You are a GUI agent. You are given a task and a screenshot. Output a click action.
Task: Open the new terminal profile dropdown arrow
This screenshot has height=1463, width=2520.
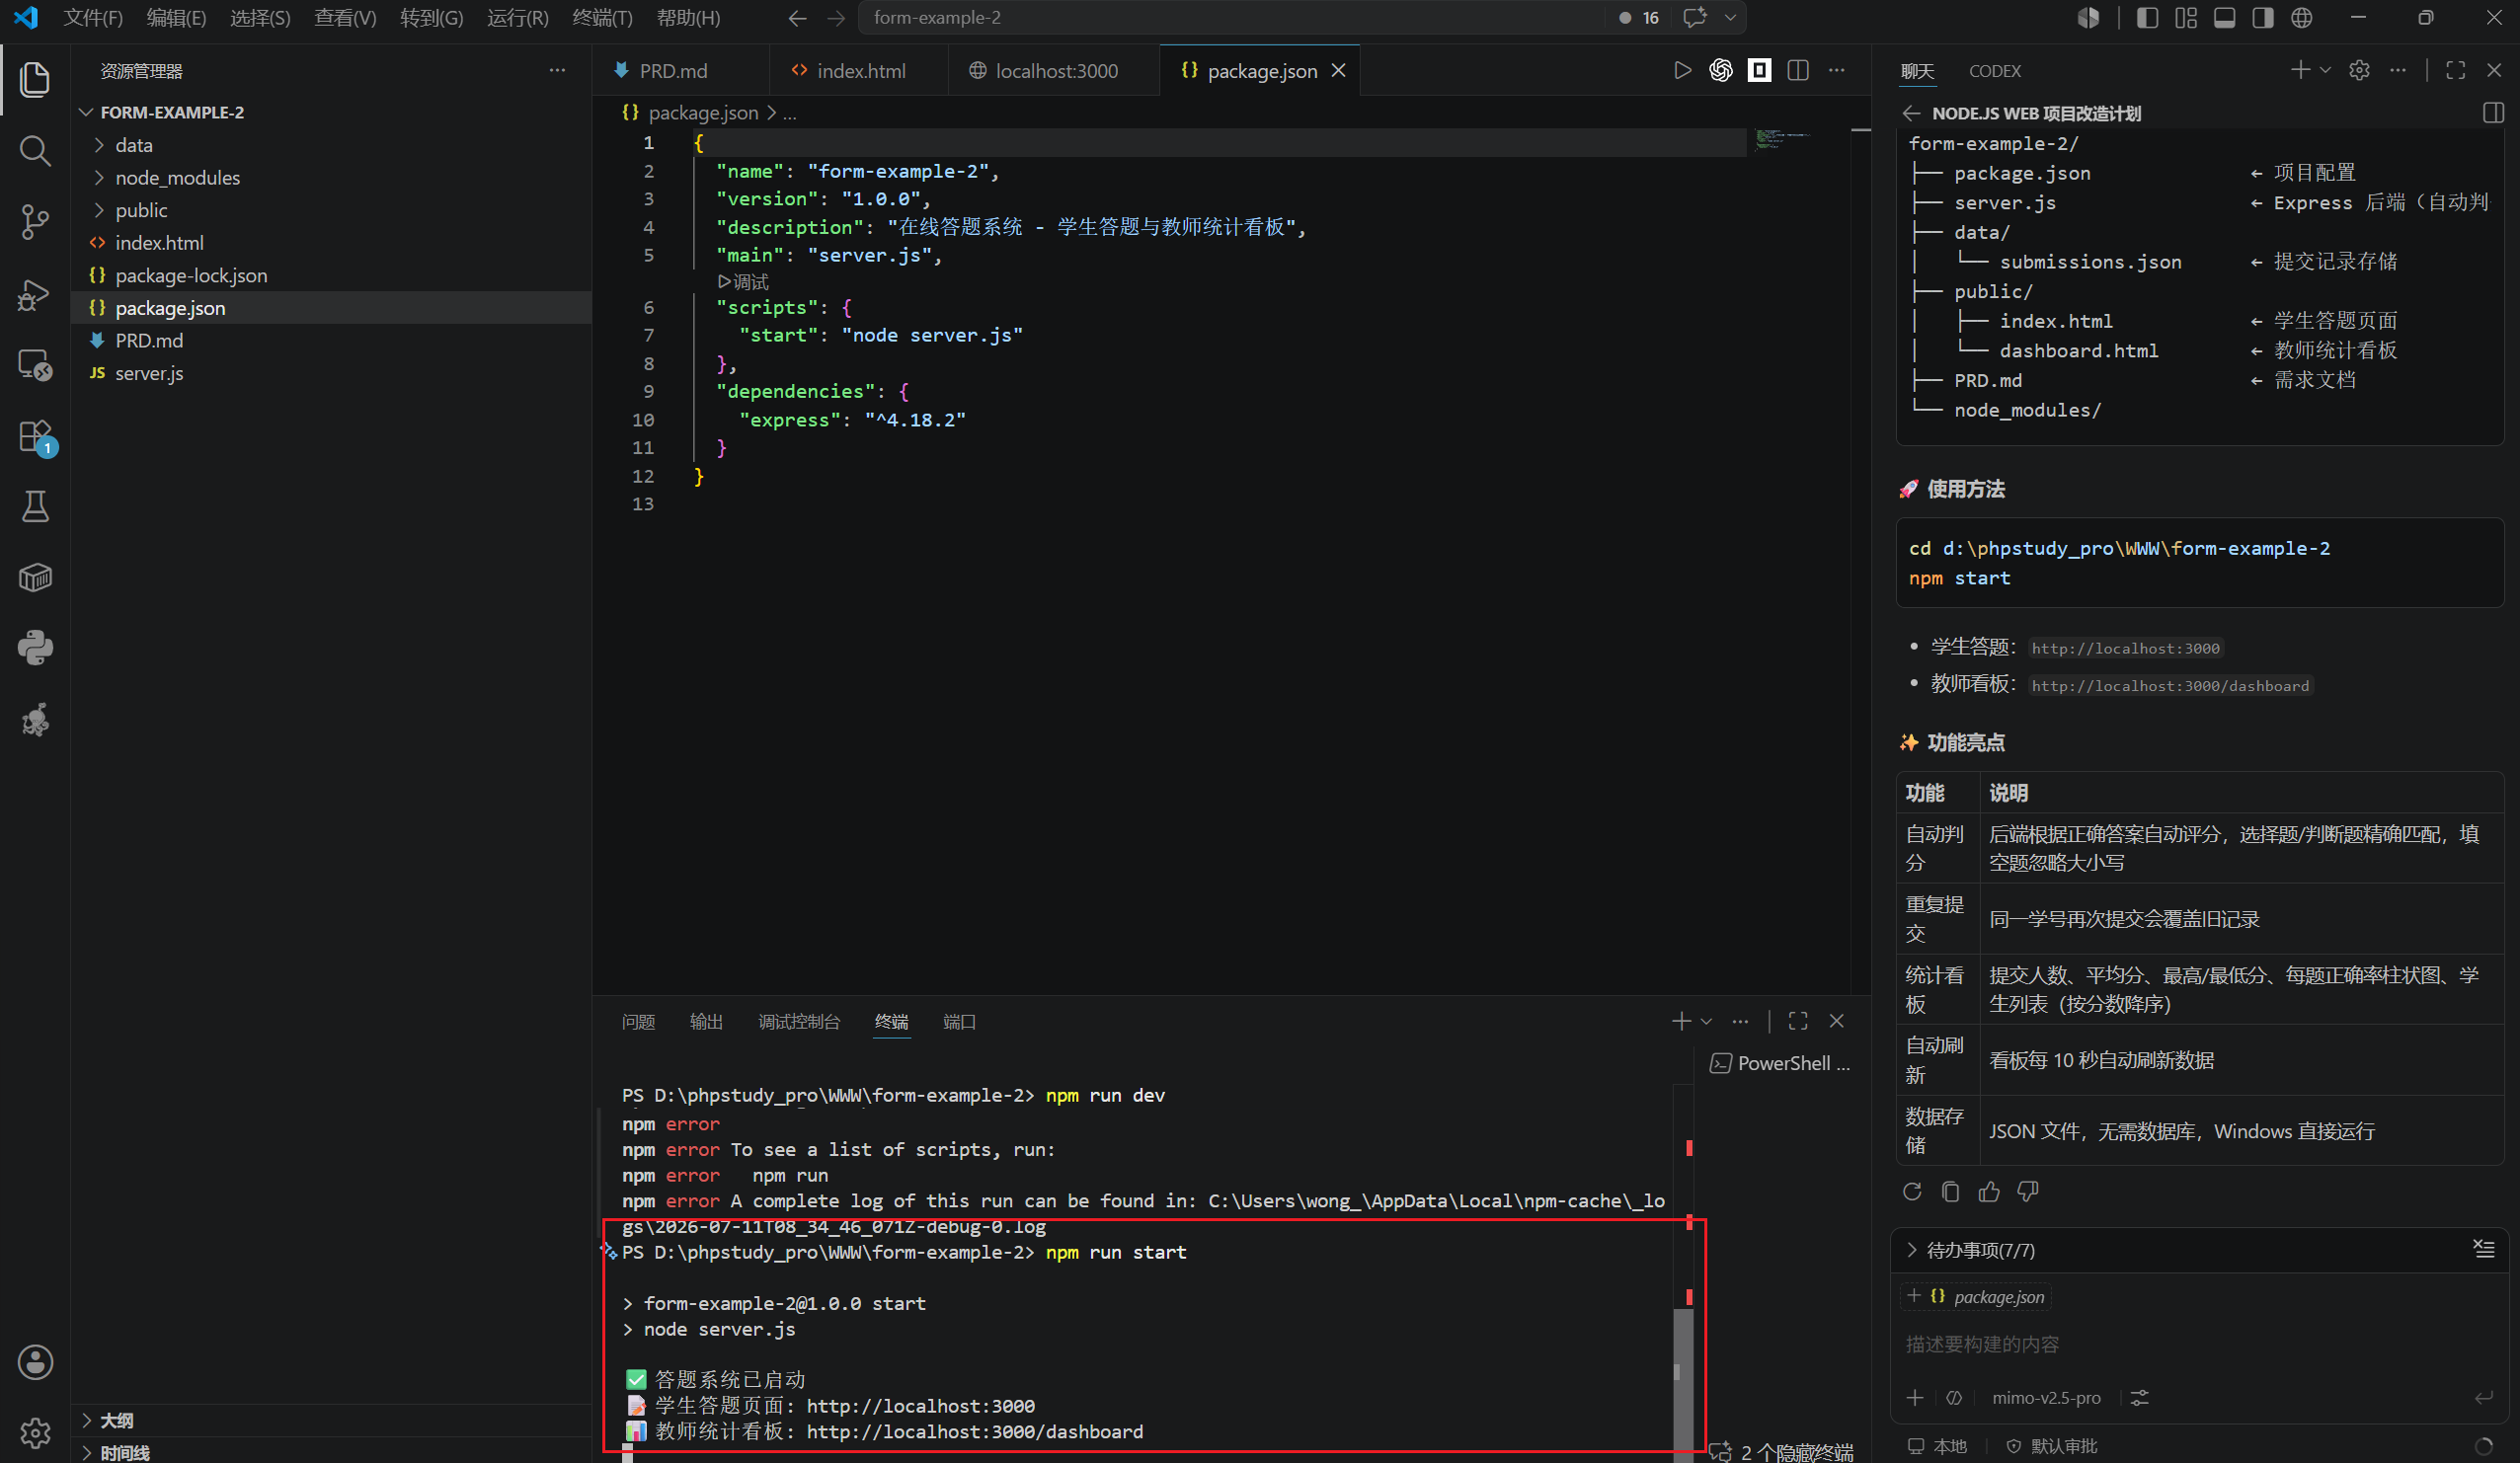pos(1706,1021)
